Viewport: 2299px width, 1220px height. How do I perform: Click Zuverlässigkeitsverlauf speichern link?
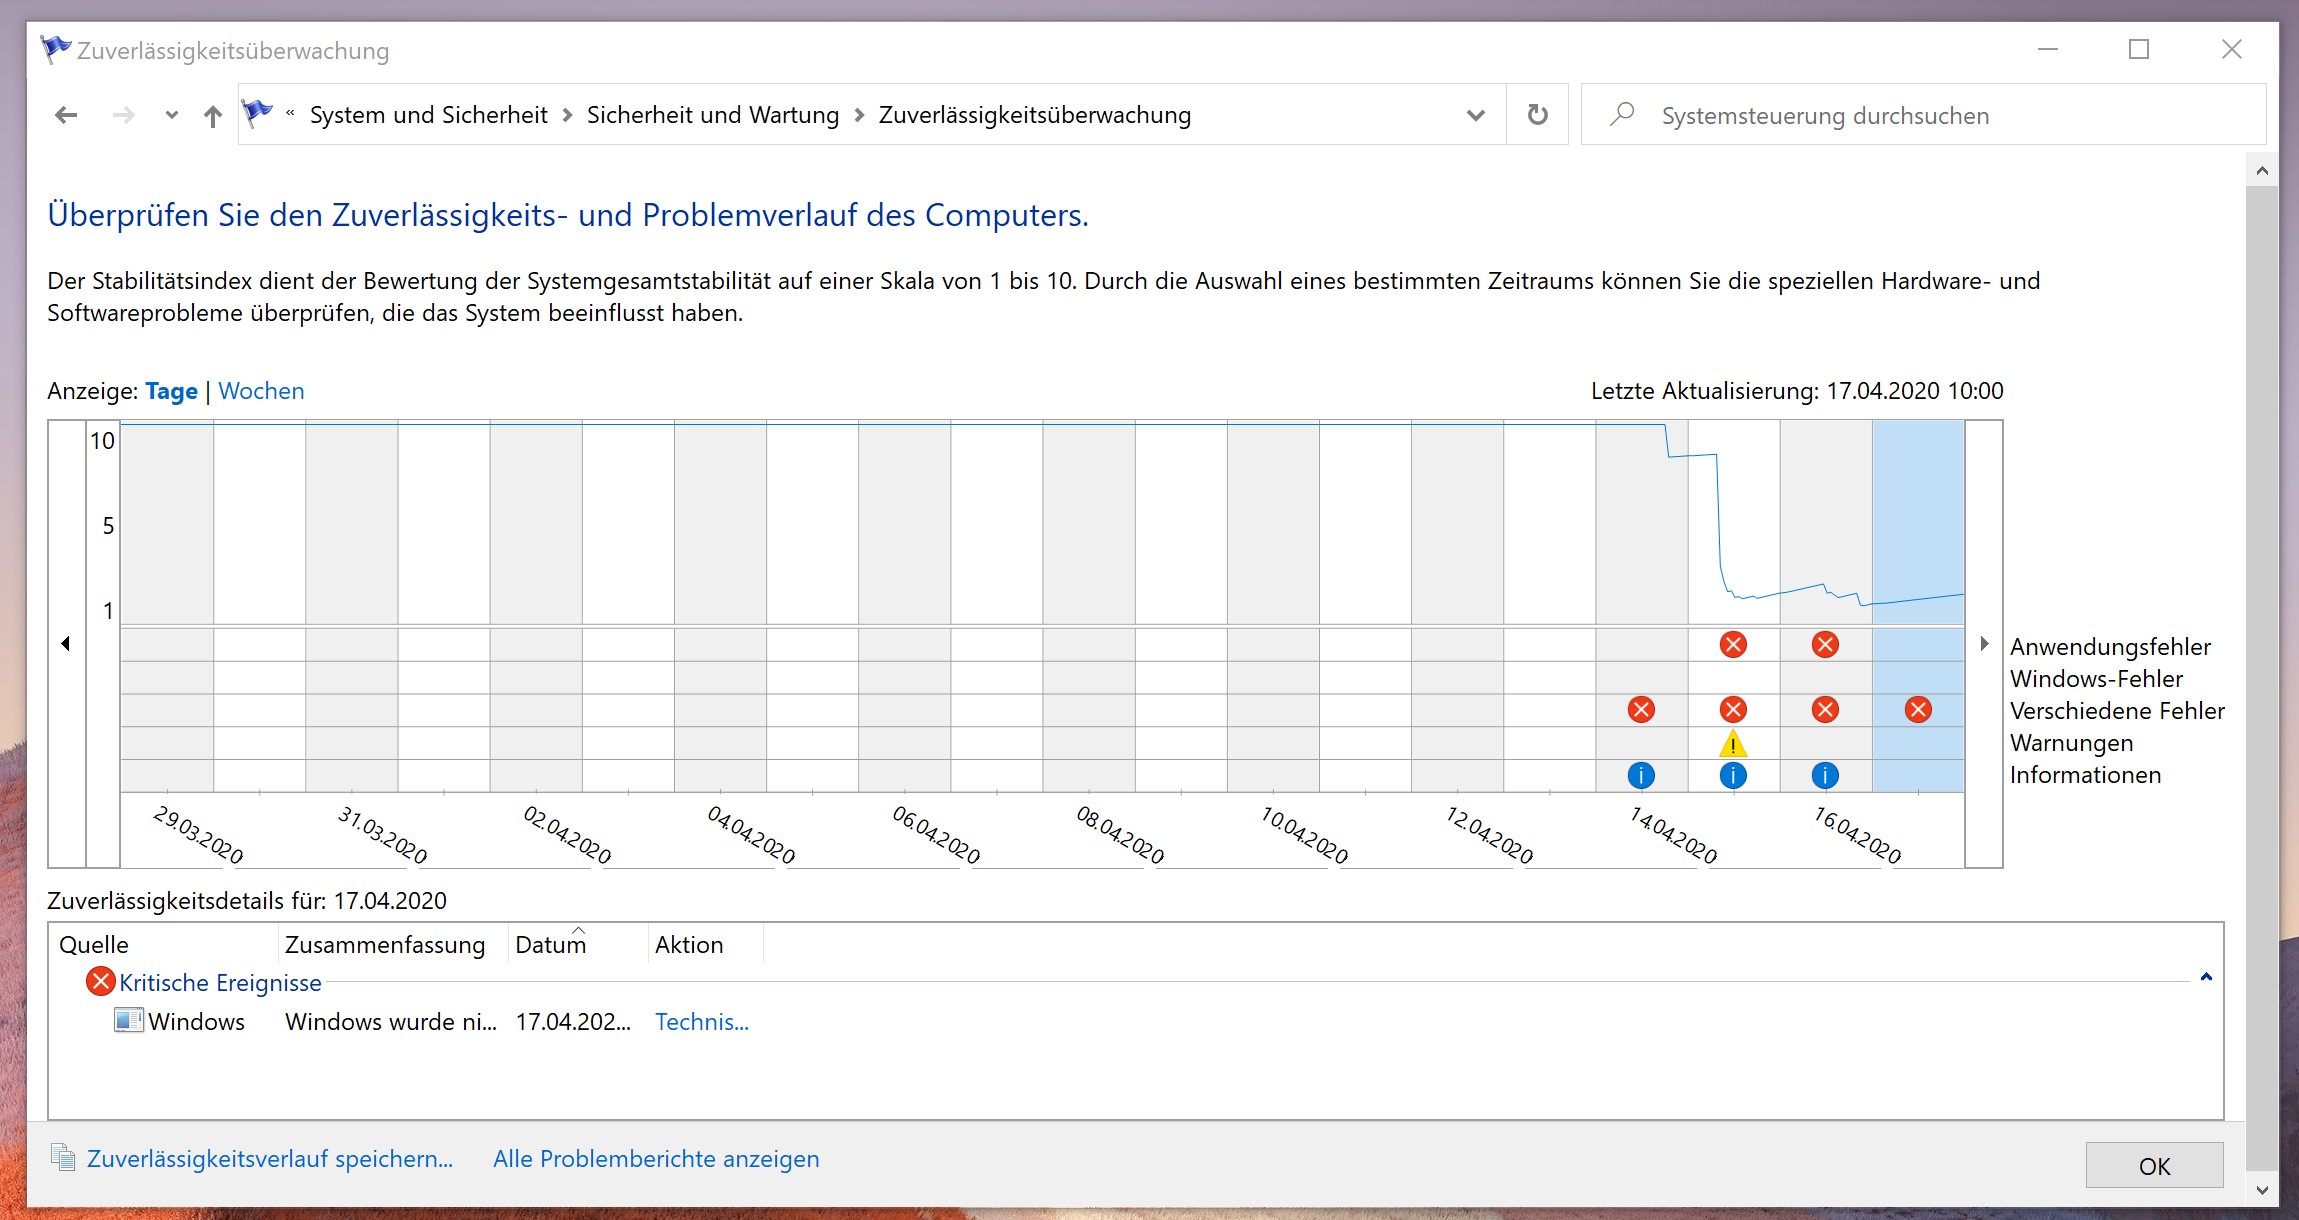point(270,1159)
